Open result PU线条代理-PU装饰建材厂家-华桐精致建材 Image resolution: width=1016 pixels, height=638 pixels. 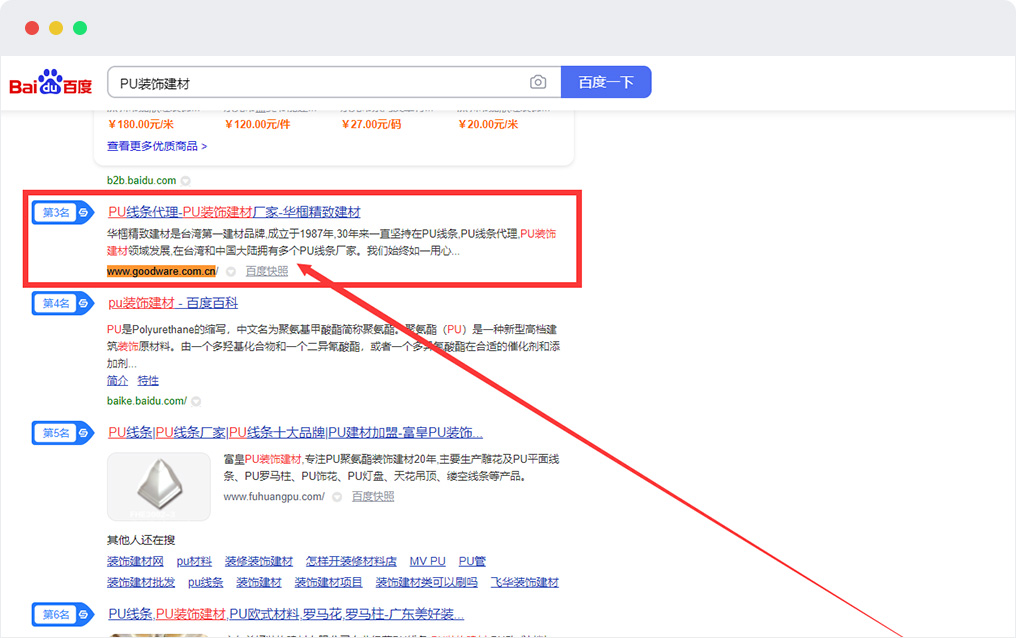click(234, 212)
